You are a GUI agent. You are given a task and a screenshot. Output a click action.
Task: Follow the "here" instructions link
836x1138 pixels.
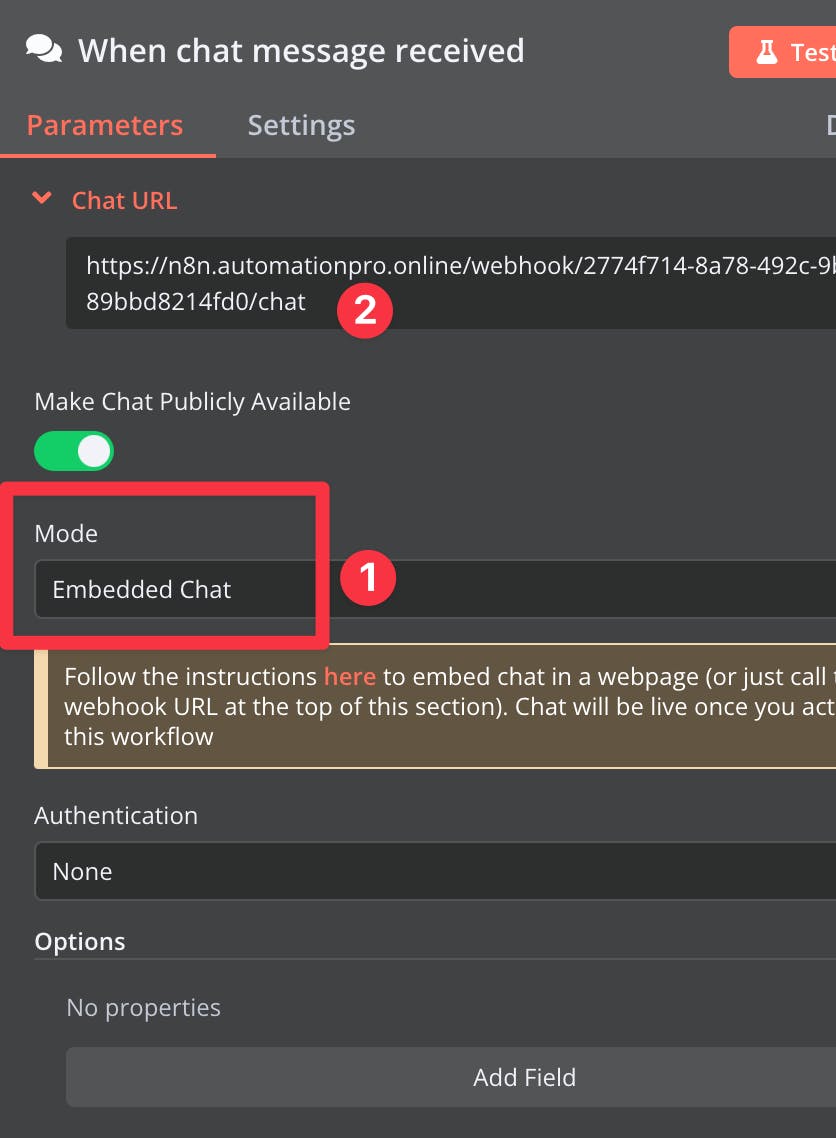click(349, 676)
